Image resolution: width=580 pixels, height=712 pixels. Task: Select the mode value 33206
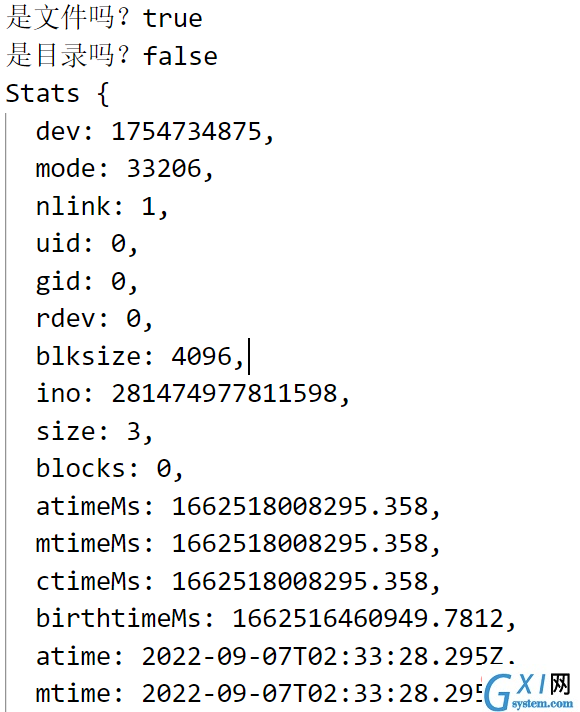coord(164,168)
